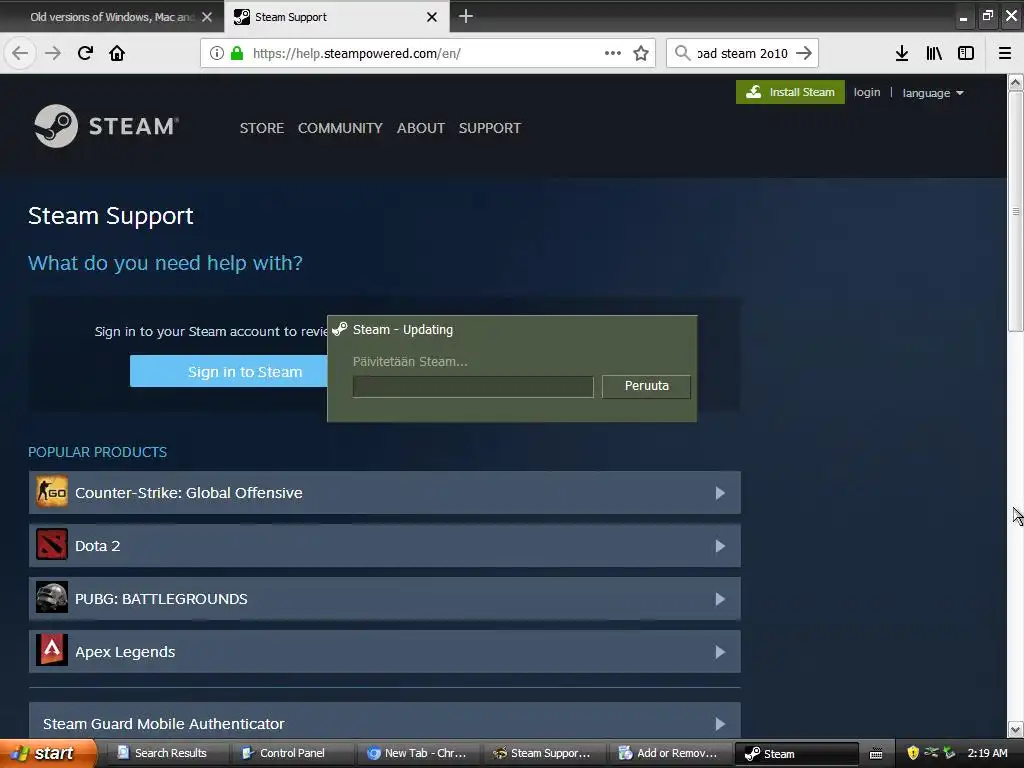
Task: Click the green secure padlock icon
Action: (x=237, y=53)
